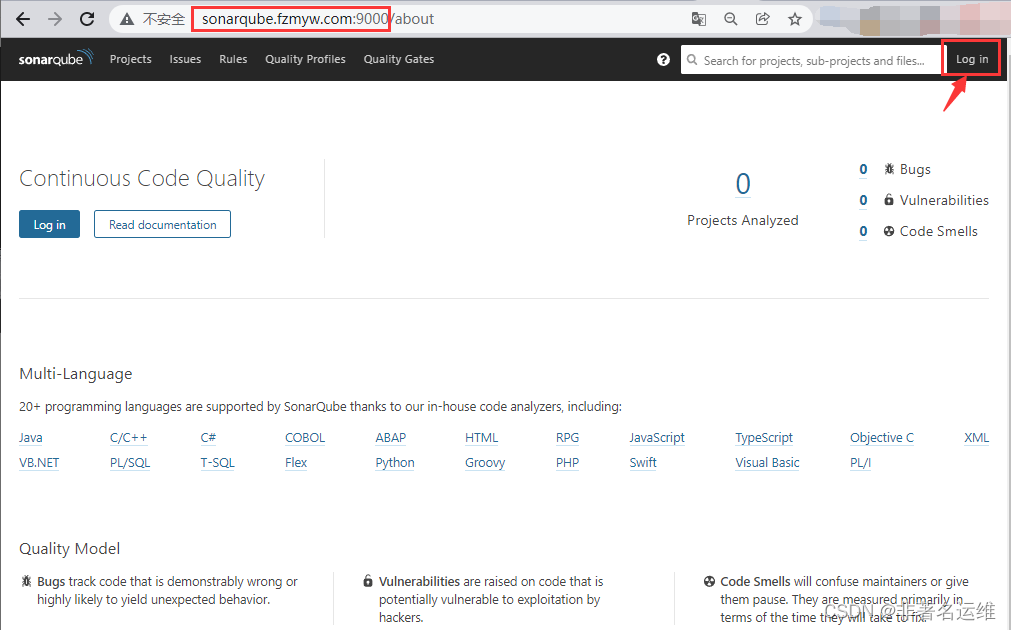Open the COBOL language link
The image size is (1011, 630).
[x=304, y=437]
